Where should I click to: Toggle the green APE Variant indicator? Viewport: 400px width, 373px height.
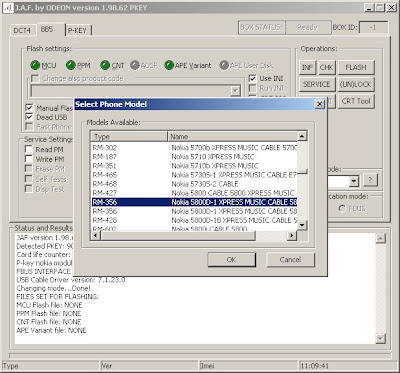(x=169, y=65)
